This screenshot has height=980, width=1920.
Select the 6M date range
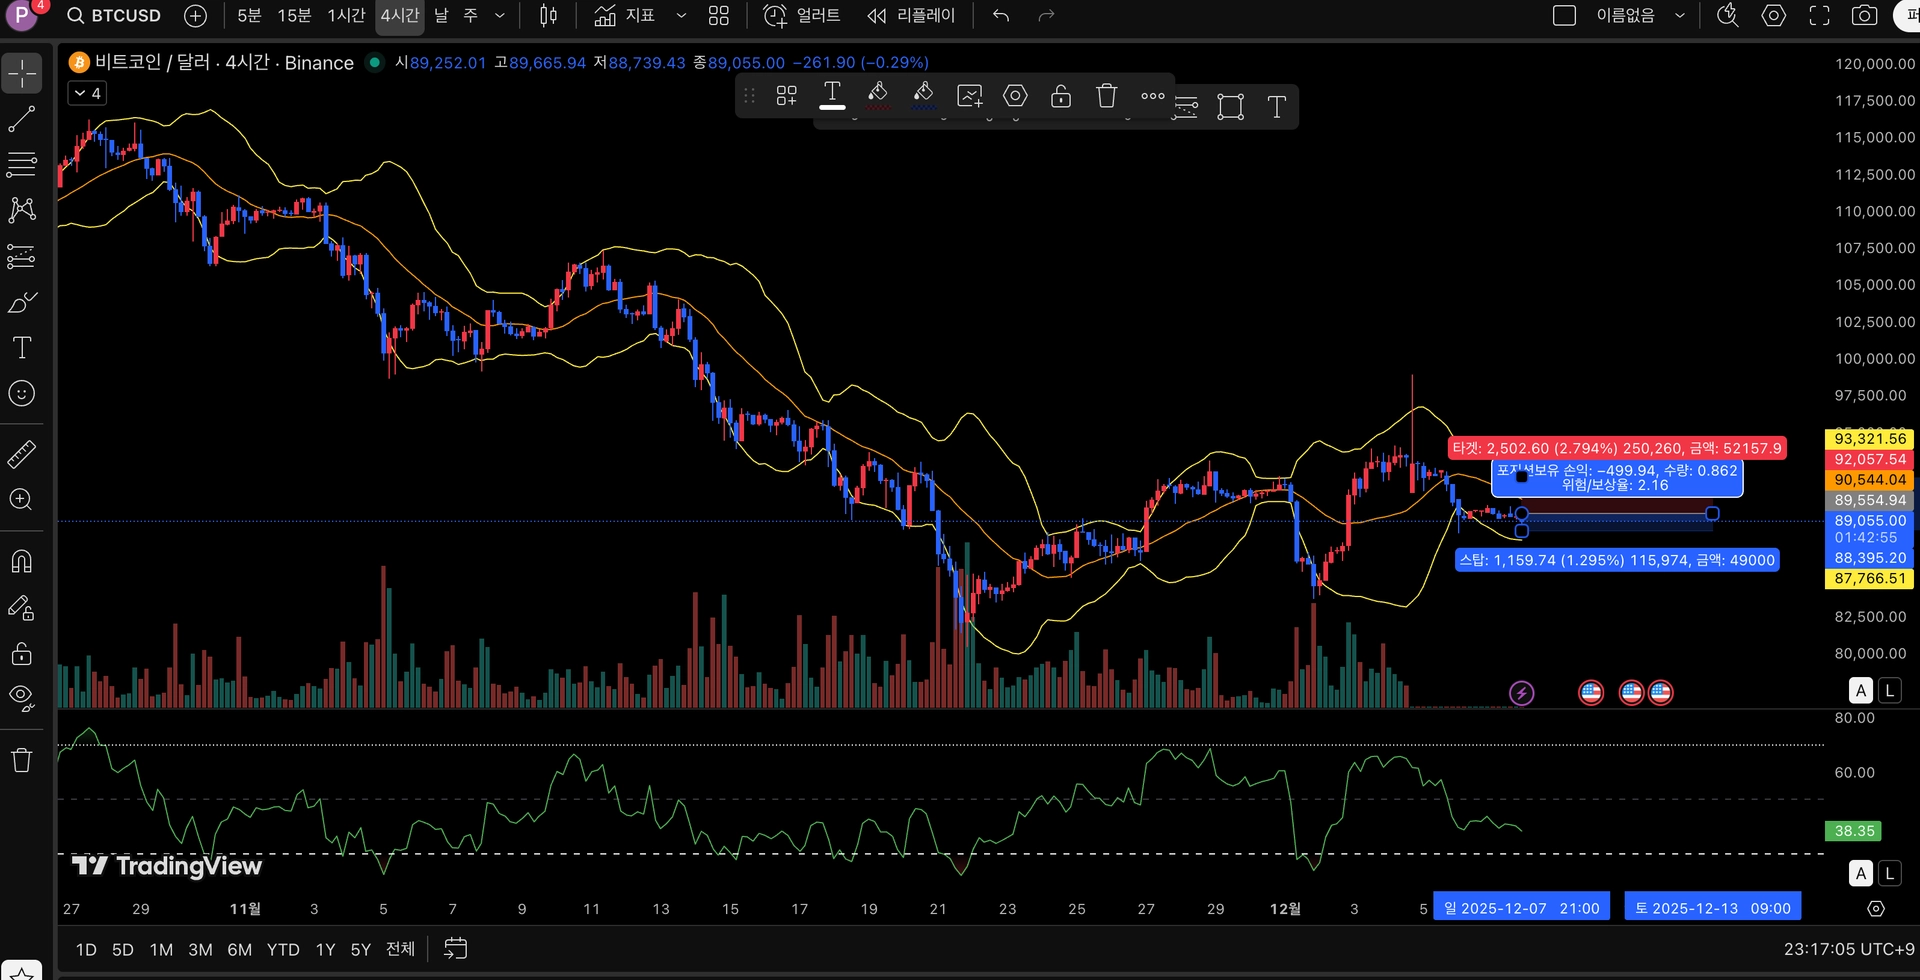239,949
